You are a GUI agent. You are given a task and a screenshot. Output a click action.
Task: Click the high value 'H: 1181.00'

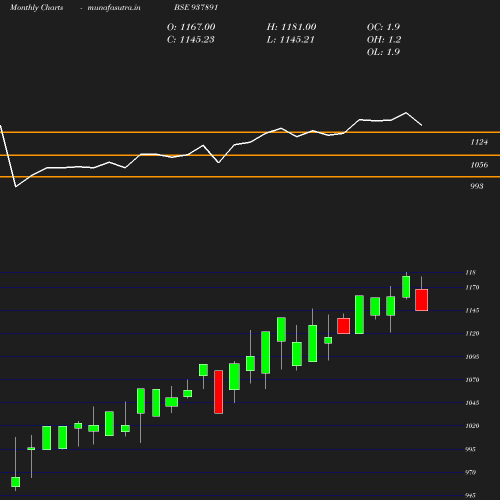pos(291,27)
